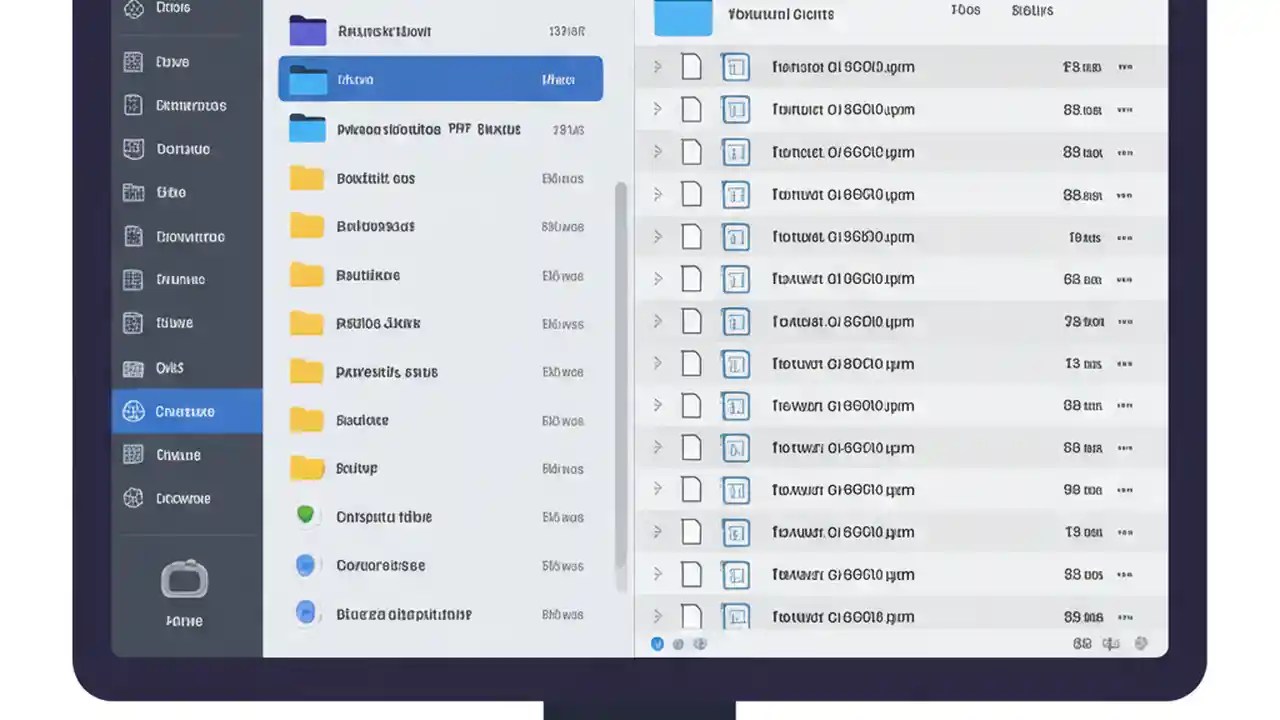
Task: Click the blue status dot at bottom left
Action: [657, 644]
